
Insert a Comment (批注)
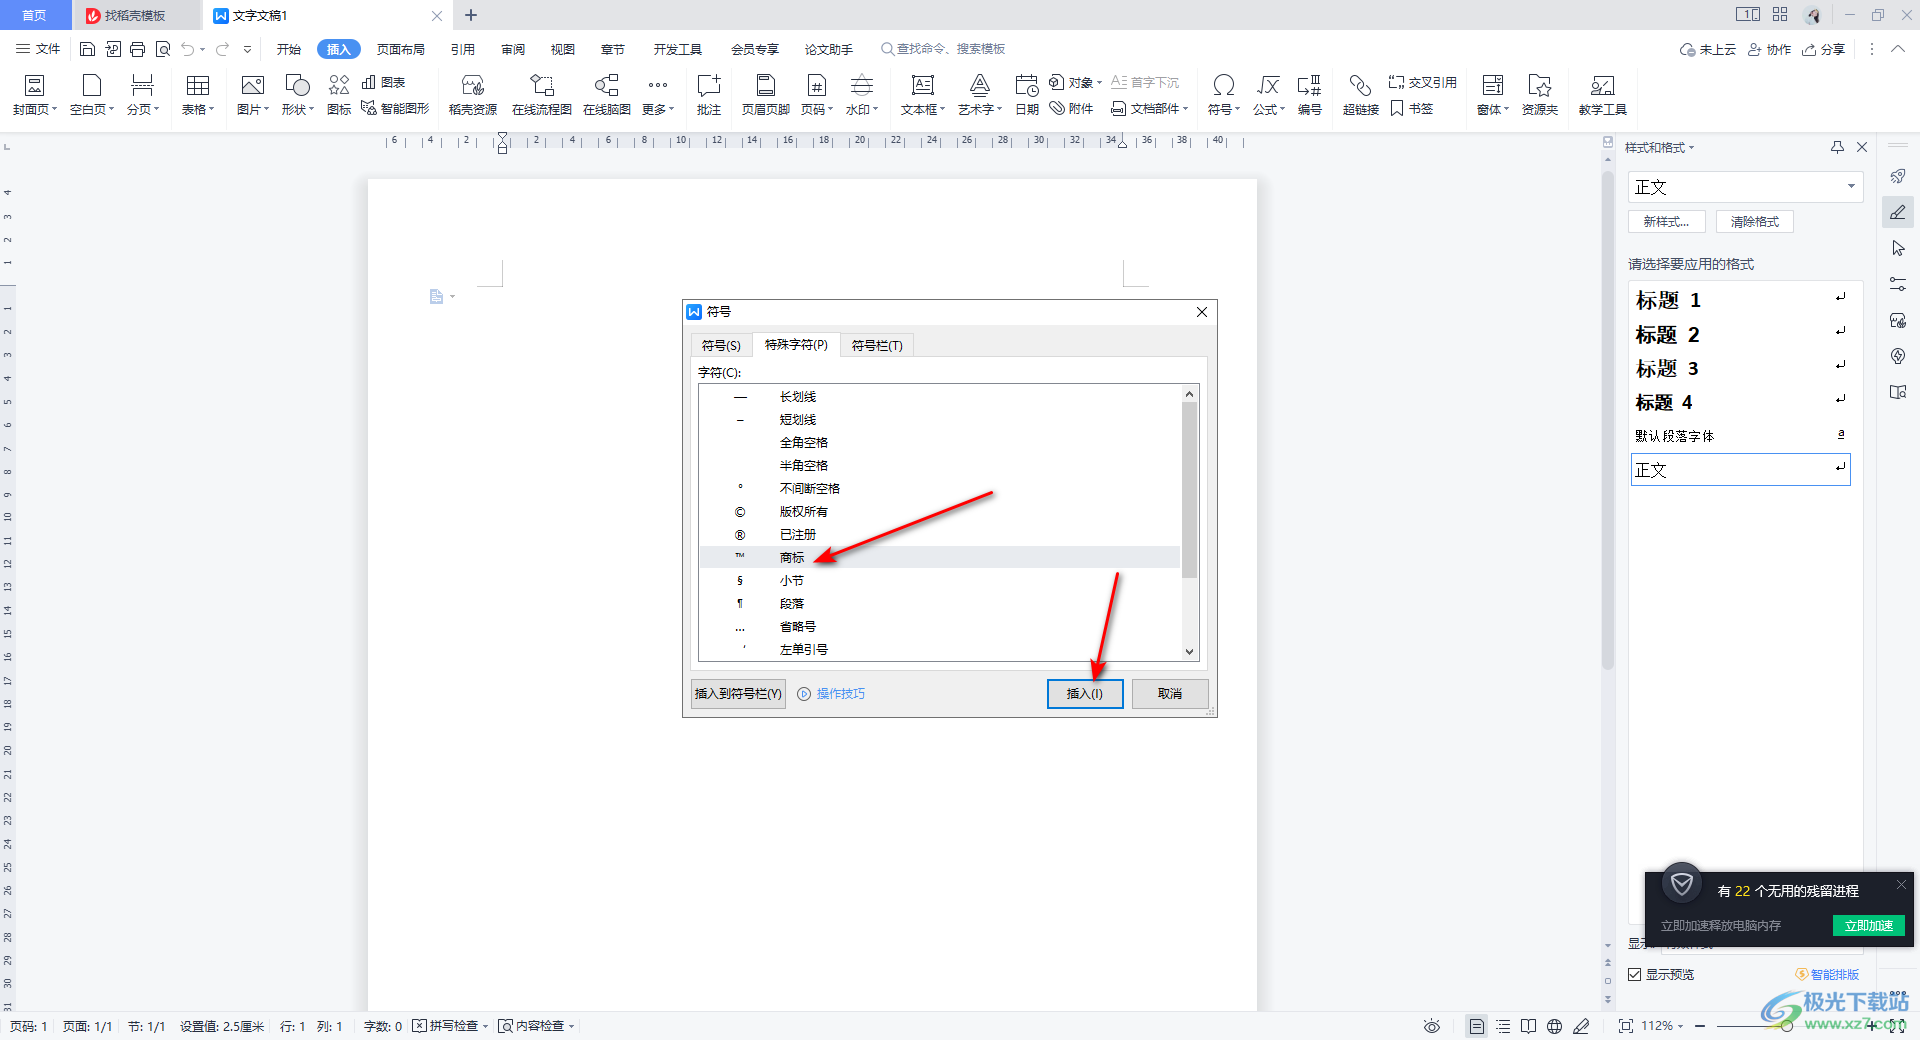(x=709, y=95)
